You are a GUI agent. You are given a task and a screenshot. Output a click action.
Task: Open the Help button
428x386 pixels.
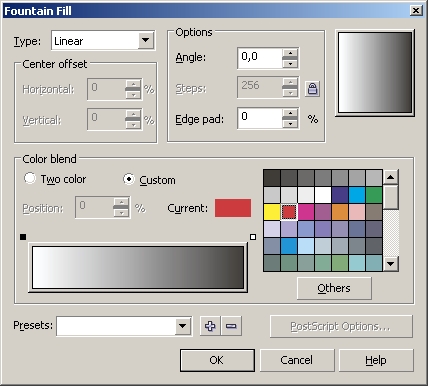pyautogui.click(x=376, y=360)
